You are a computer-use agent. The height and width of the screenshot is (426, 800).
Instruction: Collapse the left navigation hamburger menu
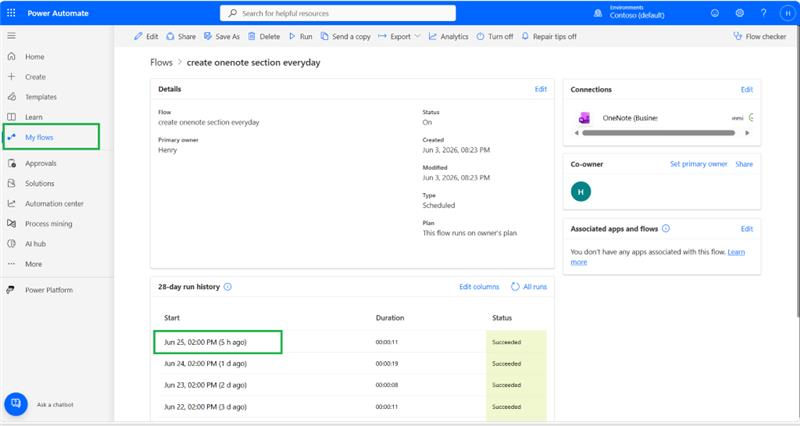pyautogui.click(x=11, y=36)
